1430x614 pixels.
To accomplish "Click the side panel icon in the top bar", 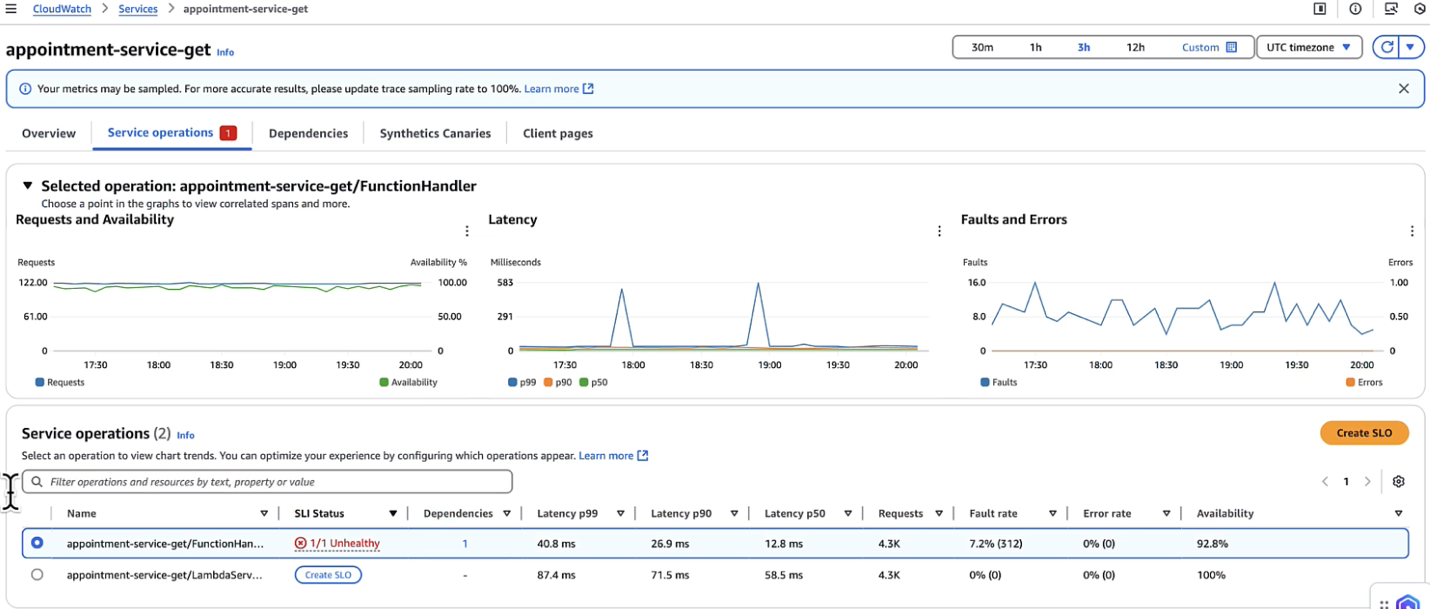I will pos(1320,9).
